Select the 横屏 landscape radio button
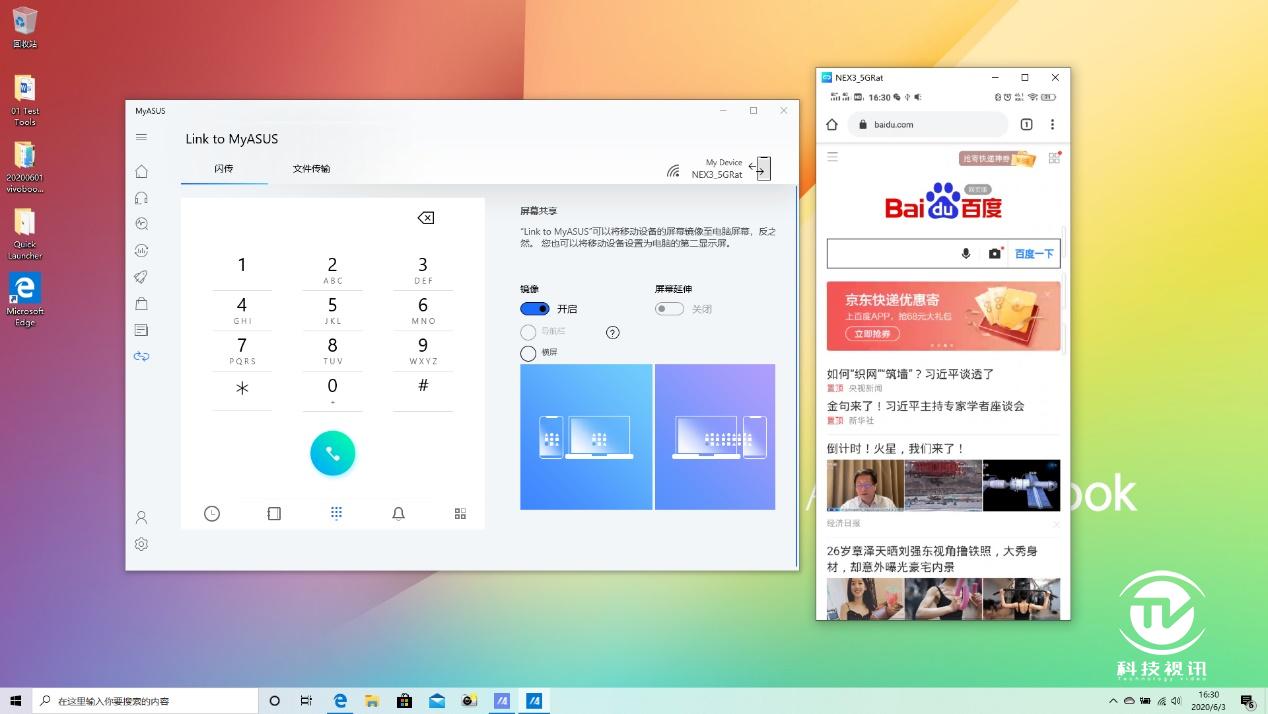The image size is (1268, 714). tap(528, 352)
